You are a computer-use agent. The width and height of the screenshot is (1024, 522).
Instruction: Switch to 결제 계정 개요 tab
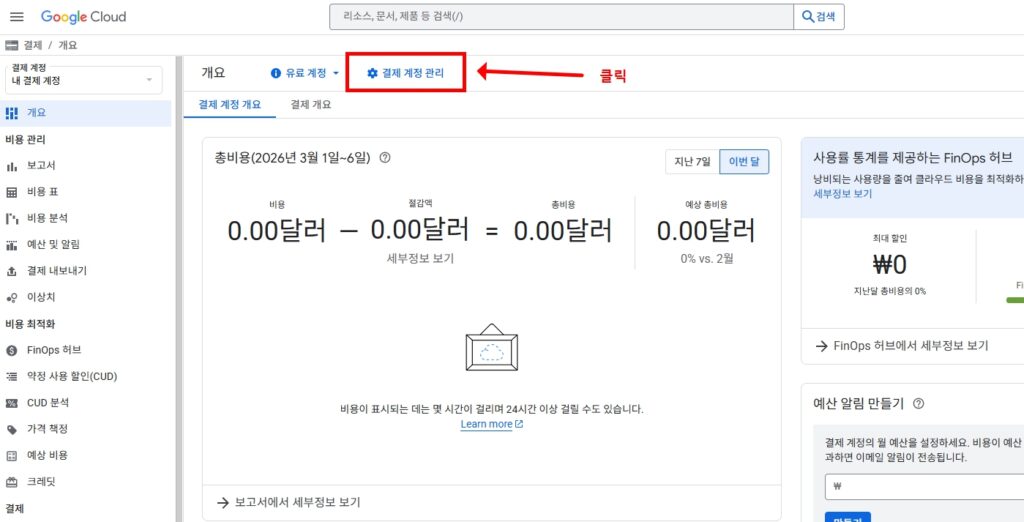(x=230, y=105)
